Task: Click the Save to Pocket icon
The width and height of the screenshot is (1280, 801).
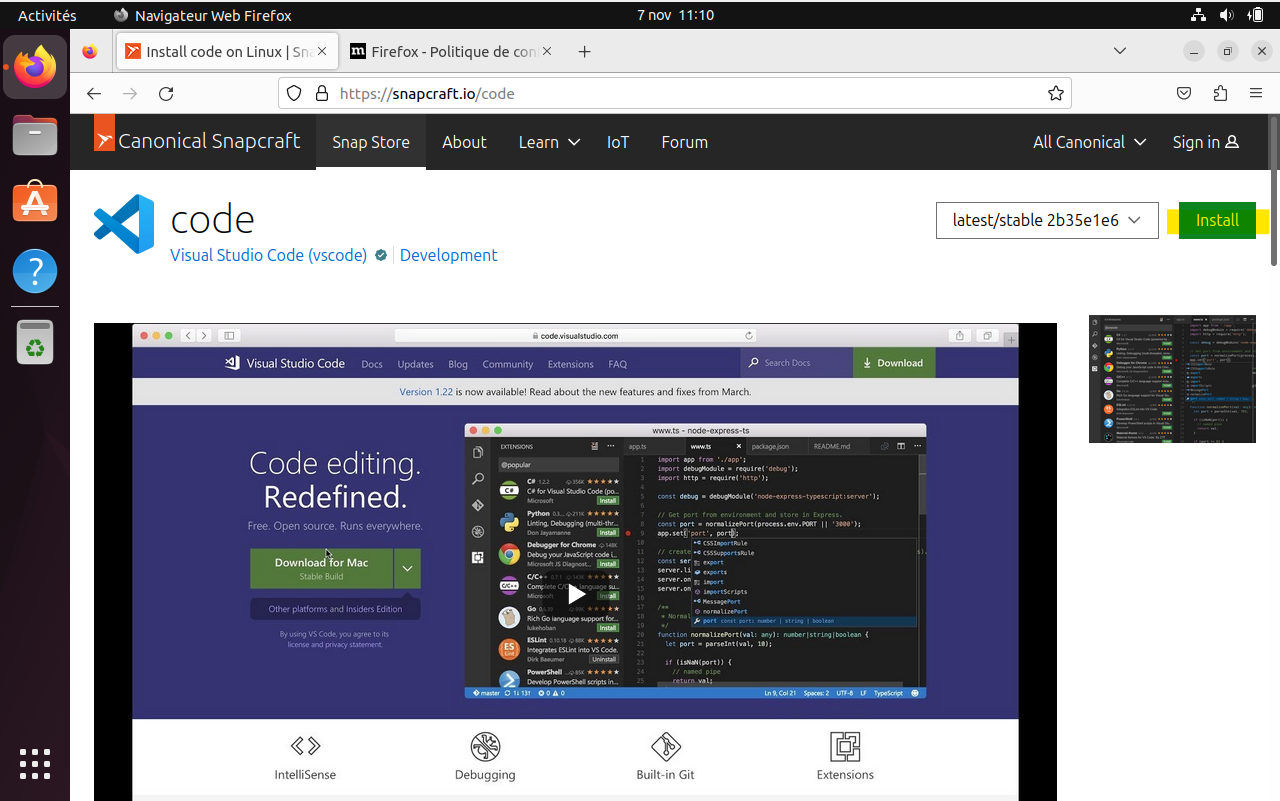Action: (1184, 94)
